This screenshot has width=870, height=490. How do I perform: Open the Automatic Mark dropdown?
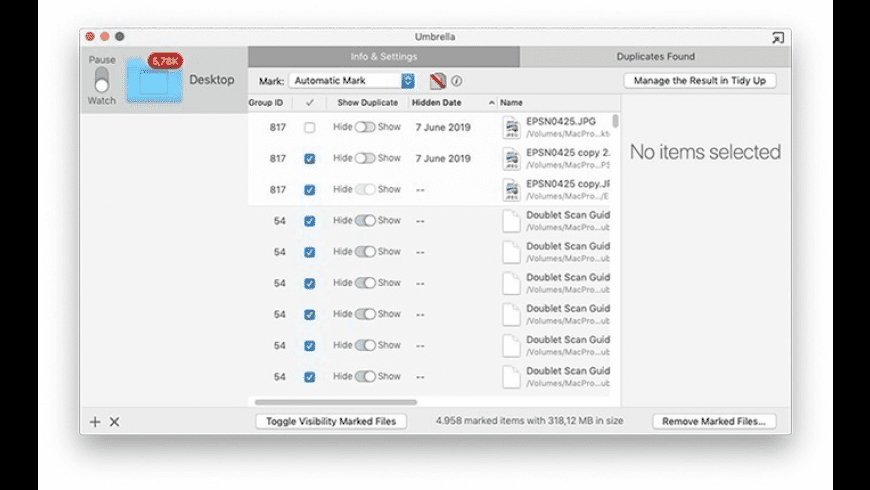(x=352, y=80)
